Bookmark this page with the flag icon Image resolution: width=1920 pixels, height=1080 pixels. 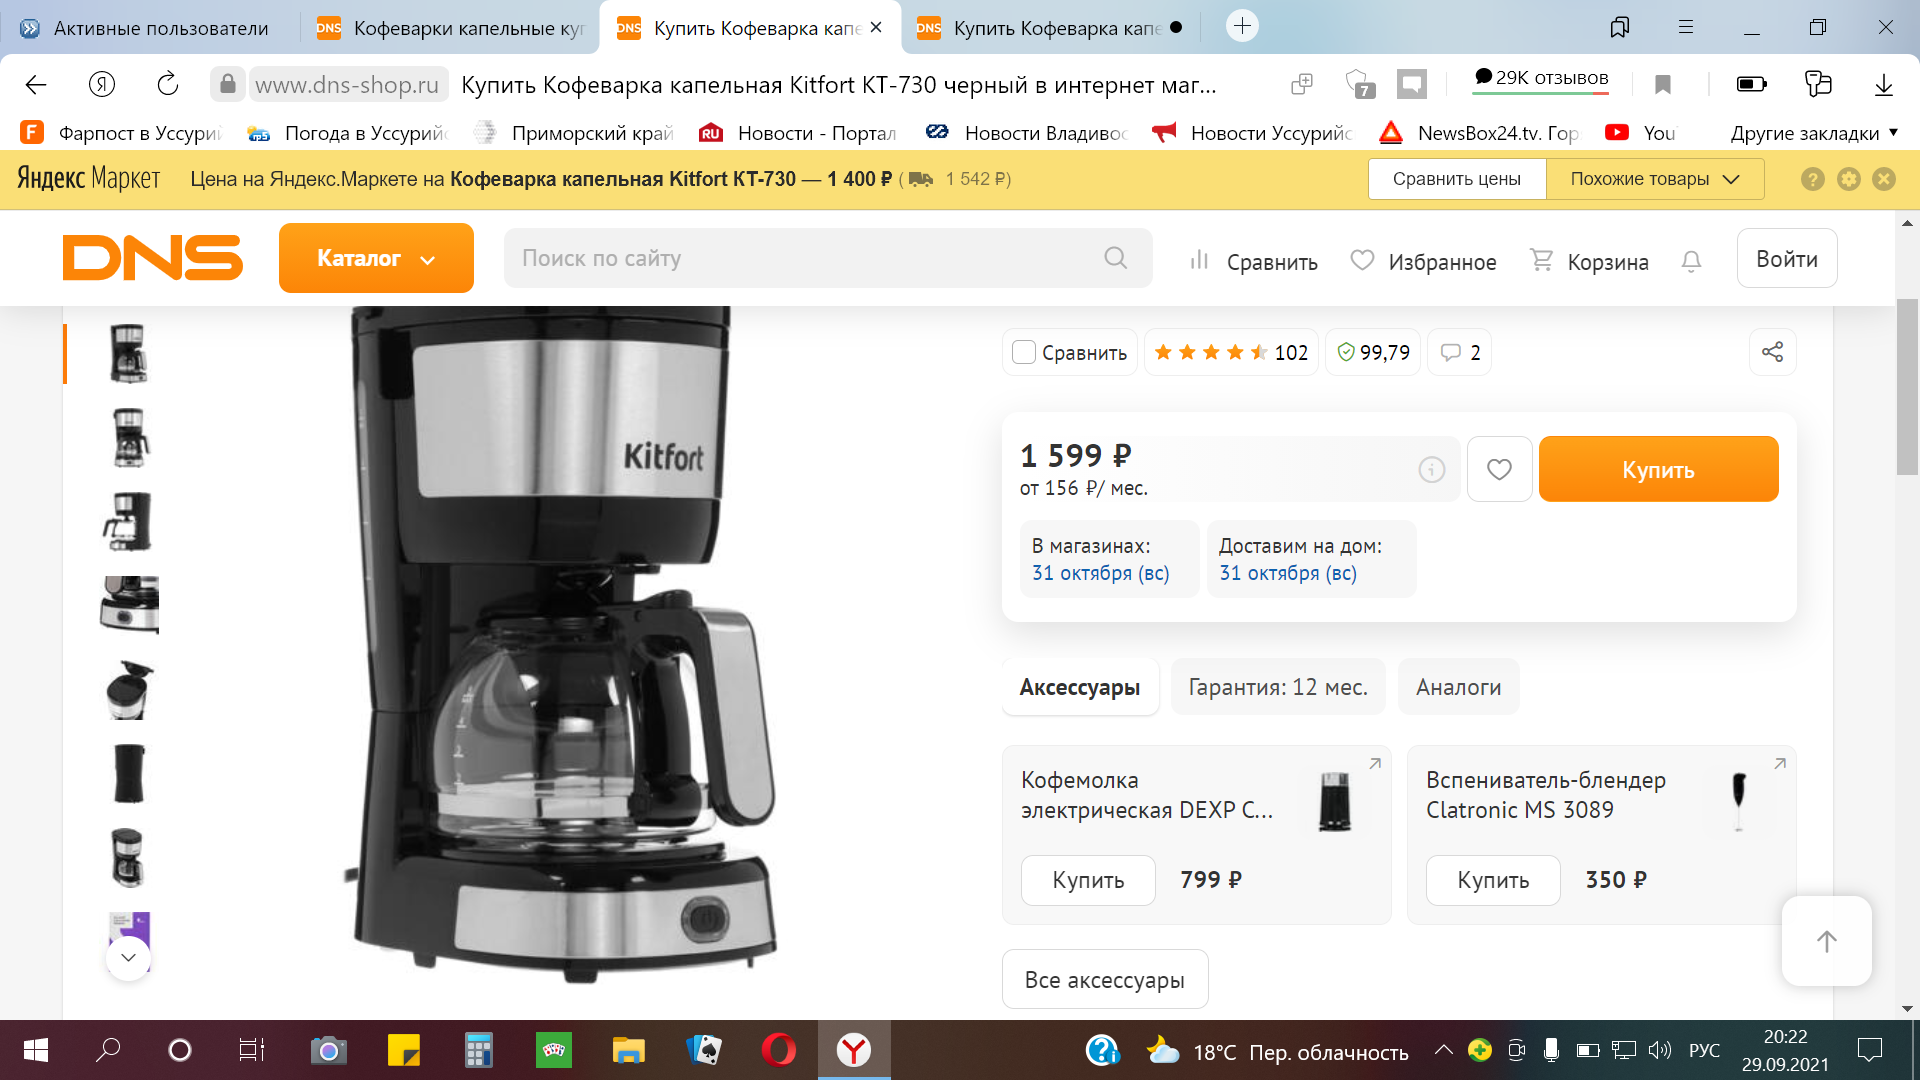click(1663, 85)
